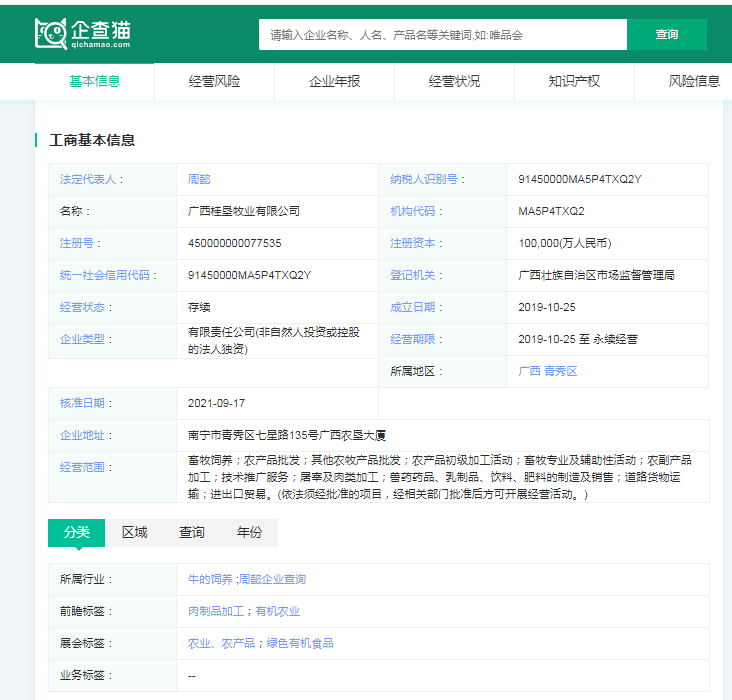Click the 注册号 label link

(x=77, y=243)
